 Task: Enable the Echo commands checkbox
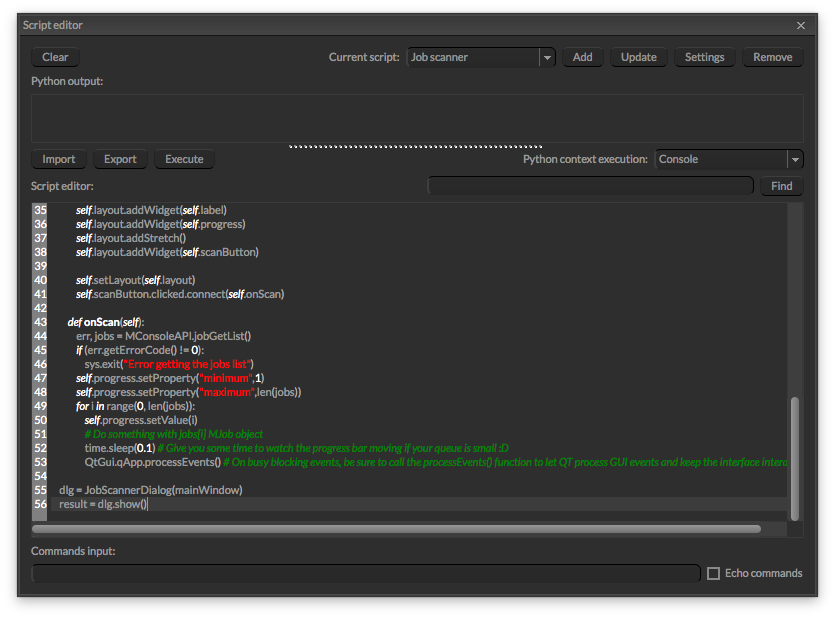point(713,573)
